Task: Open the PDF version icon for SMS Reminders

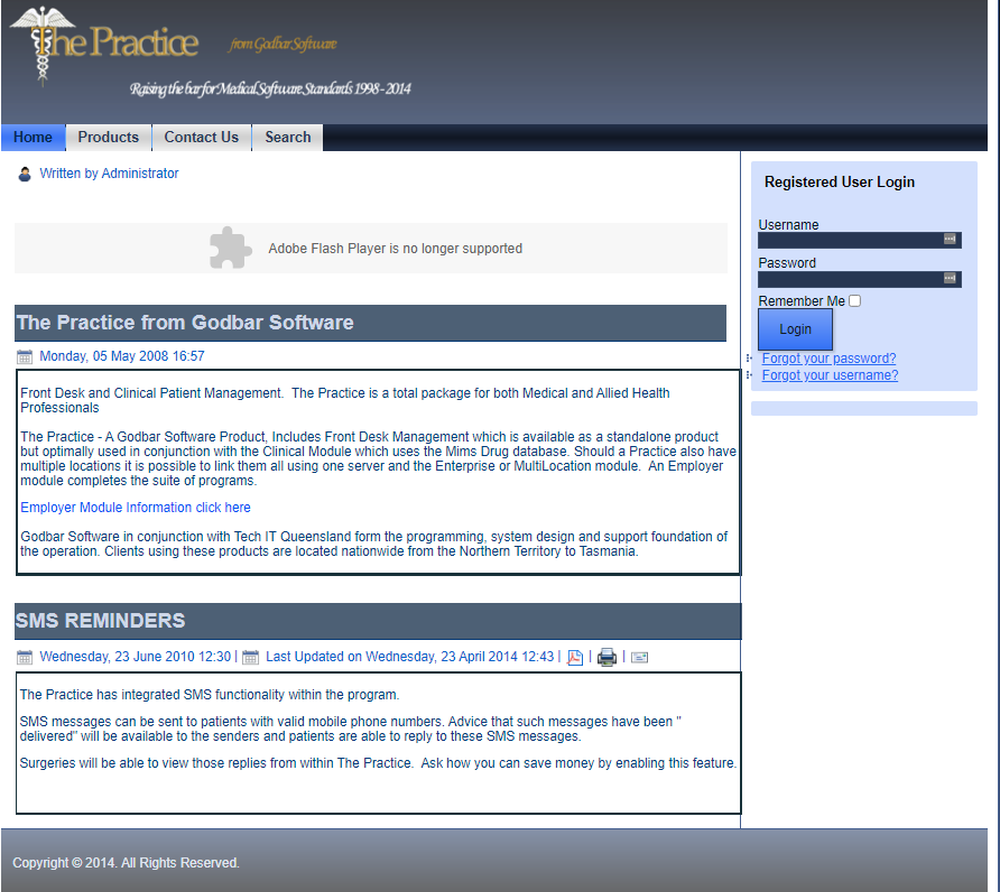Action: coord(575,657)
